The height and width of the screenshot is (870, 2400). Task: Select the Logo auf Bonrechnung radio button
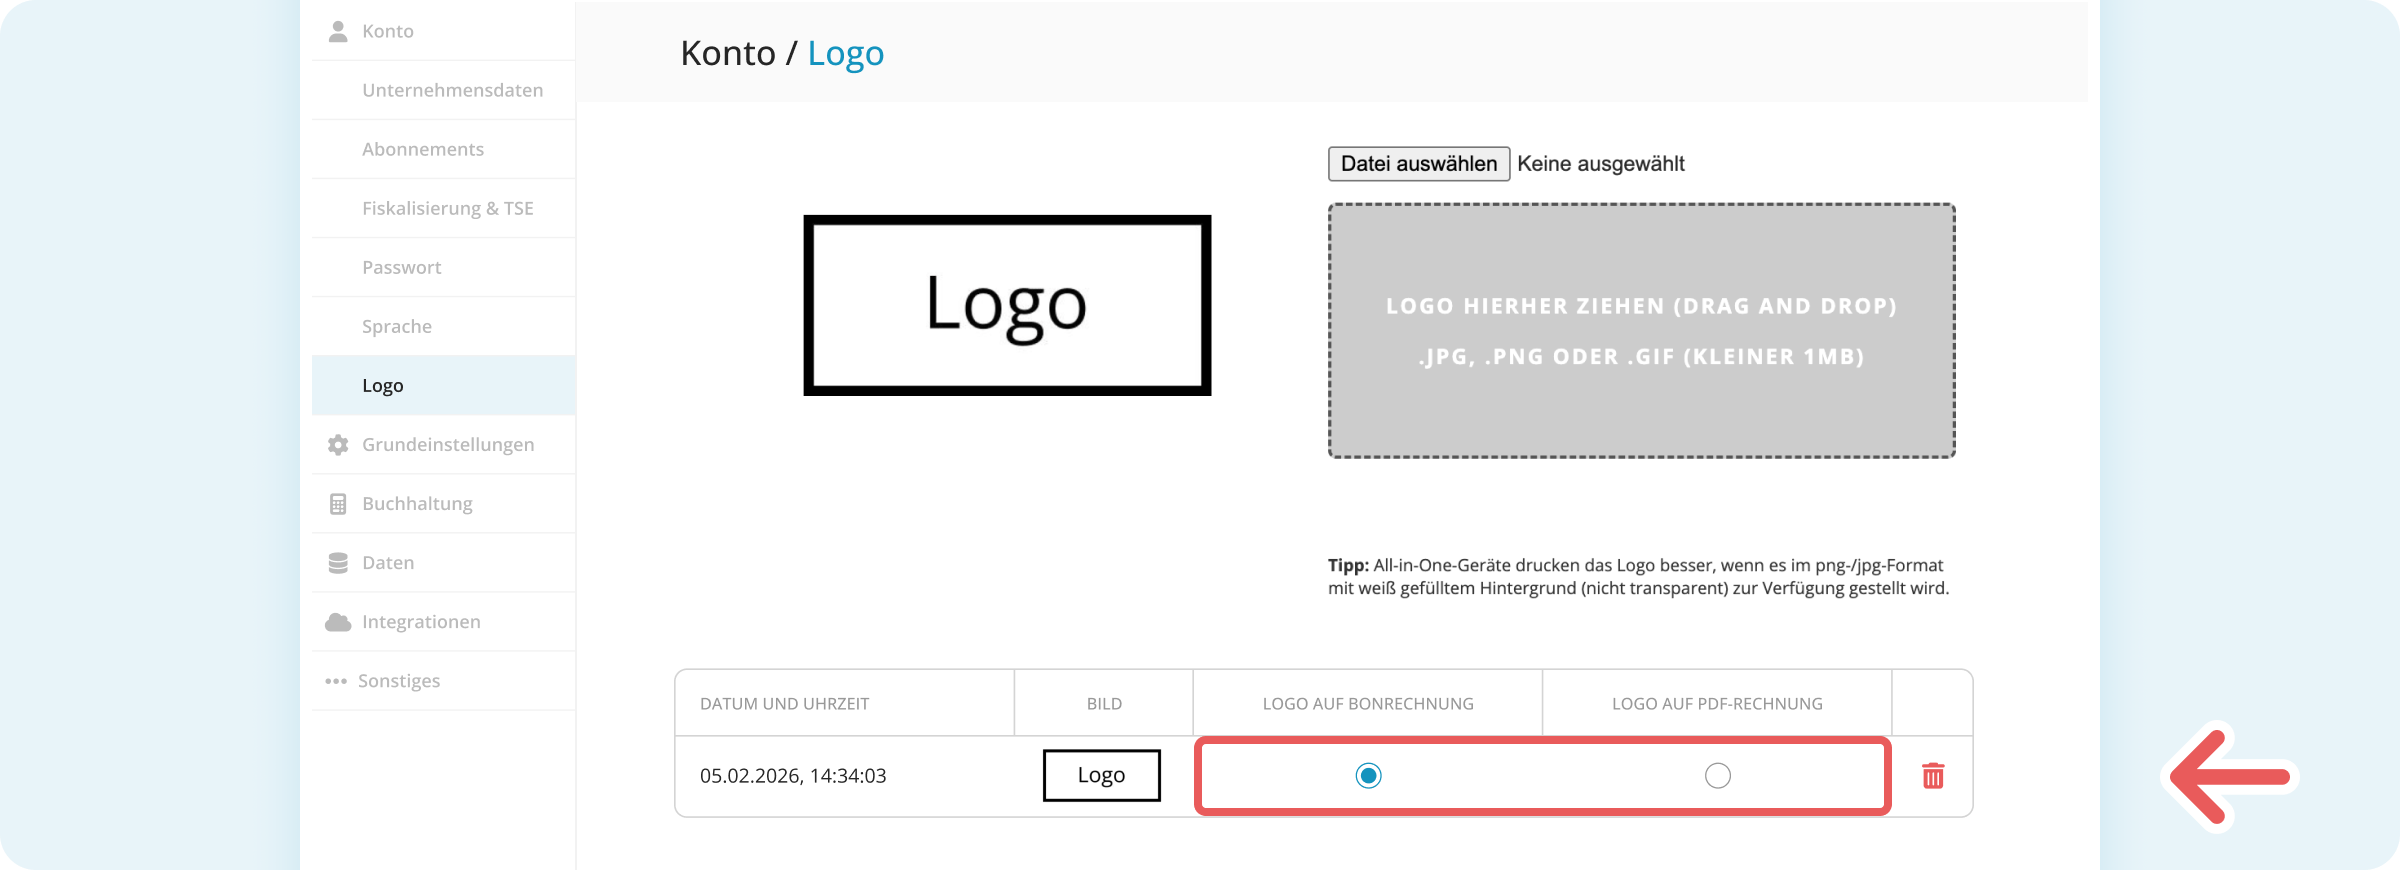pyautogui.click(x=1368, y=776)
